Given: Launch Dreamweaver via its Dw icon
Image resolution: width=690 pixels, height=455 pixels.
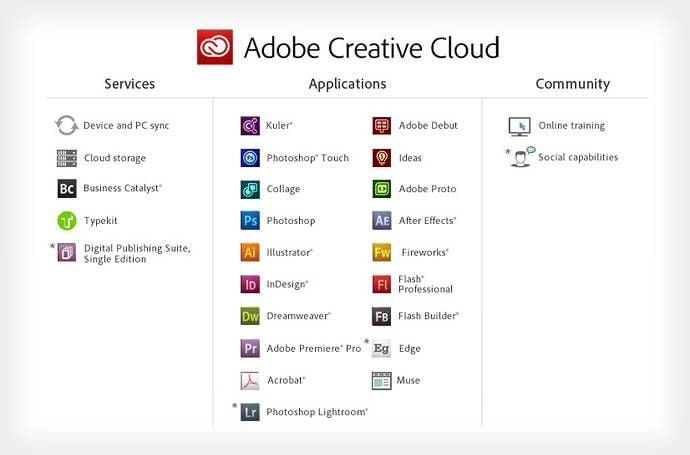Looking at the screenshot, I should pyautogui.click(x=250, y=316).
